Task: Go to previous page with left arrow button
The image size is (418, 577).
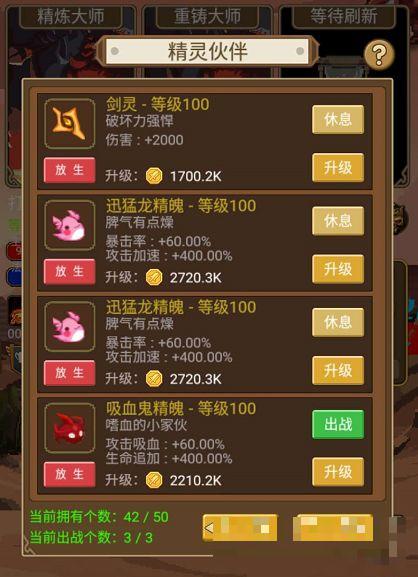Action: (240, 528)
